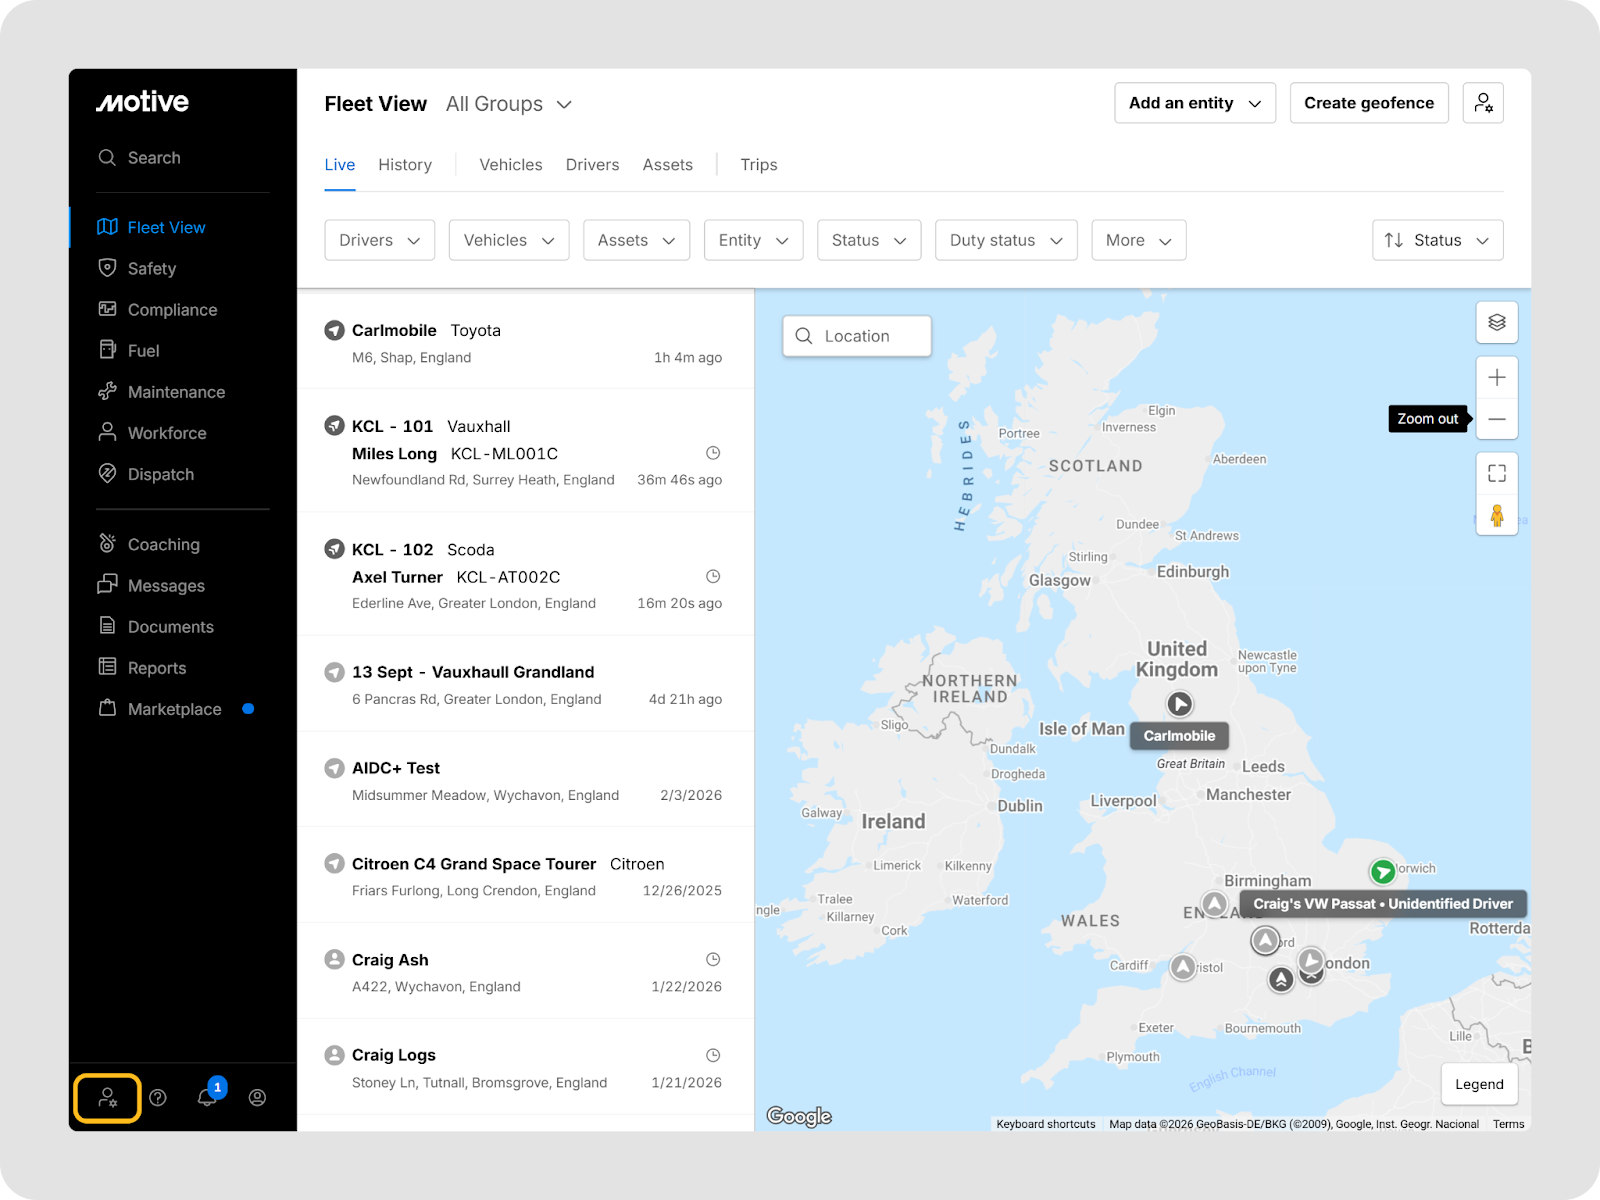The height and width of the screenshot is (1200, 1600).
Task: Open the Duty status filter dropdown
Action: 1005,240
